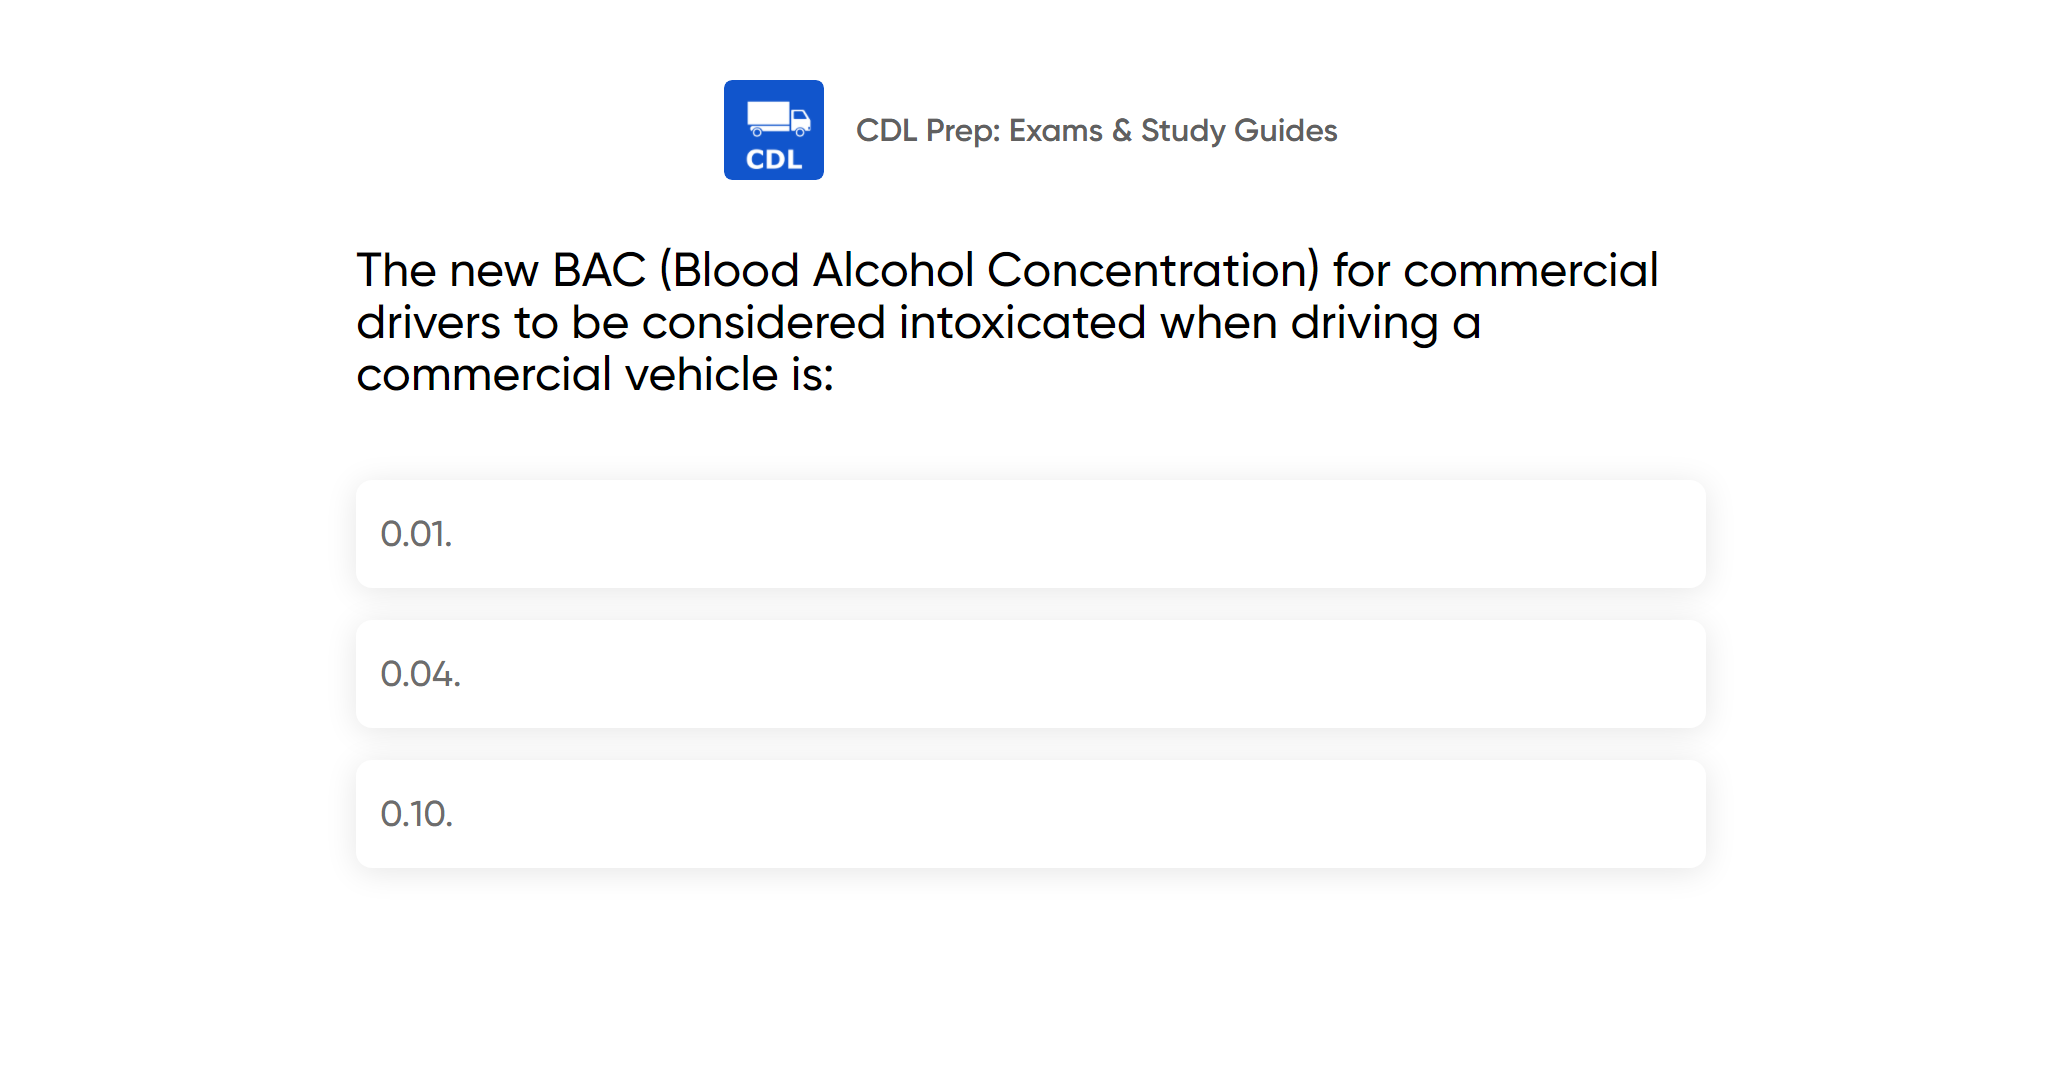
Task: Click the empty right side of the 0.04 card
Action: (1500, 674)
